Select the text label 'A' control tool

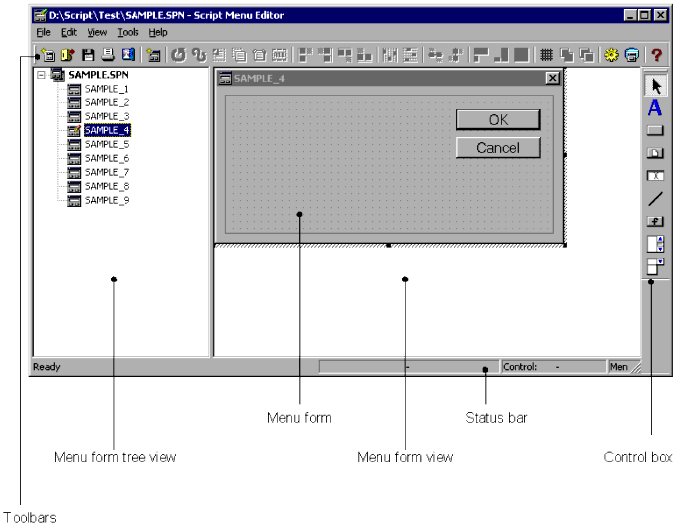coord(655,109)
